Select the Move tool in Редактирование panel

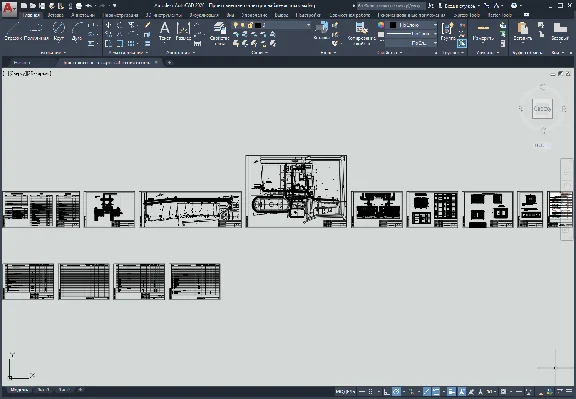click(108, 25)
